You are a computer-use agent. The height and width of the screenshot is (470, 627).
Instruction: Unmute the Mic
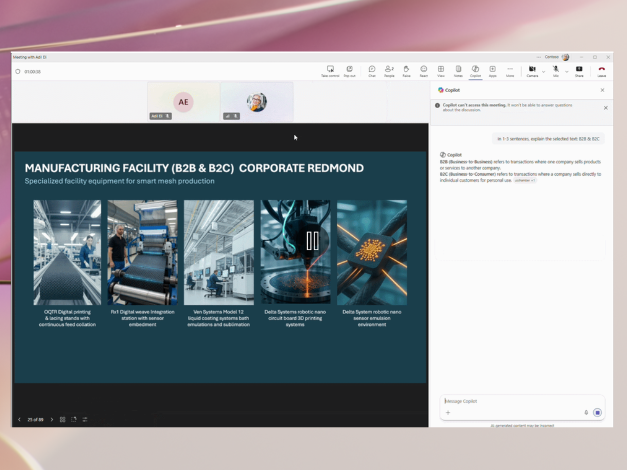(556, 69)
